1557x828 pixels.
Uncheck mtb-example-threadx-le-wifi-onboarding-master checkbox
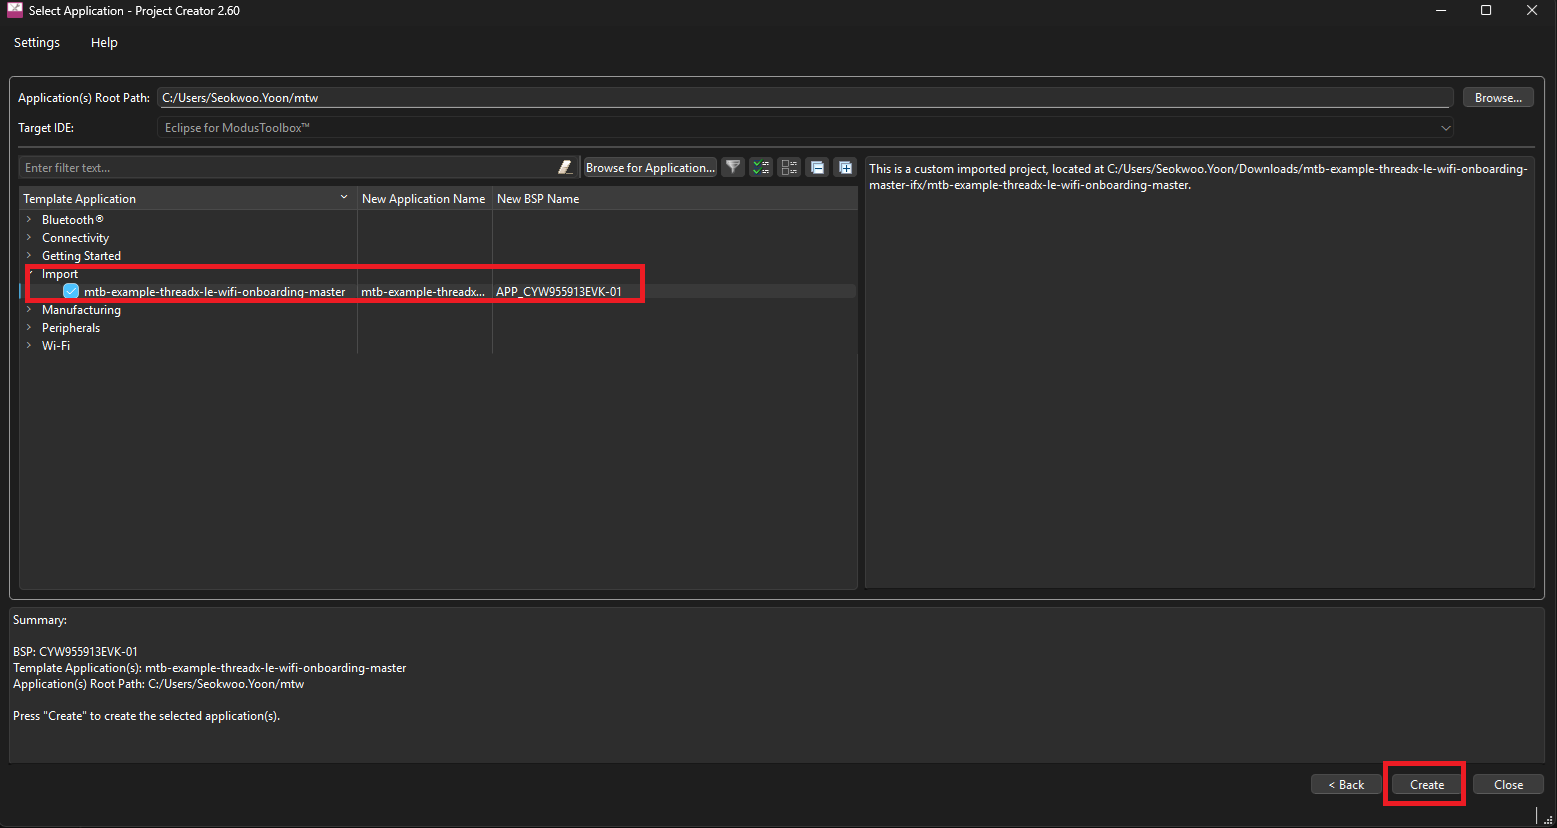(71, 292)
